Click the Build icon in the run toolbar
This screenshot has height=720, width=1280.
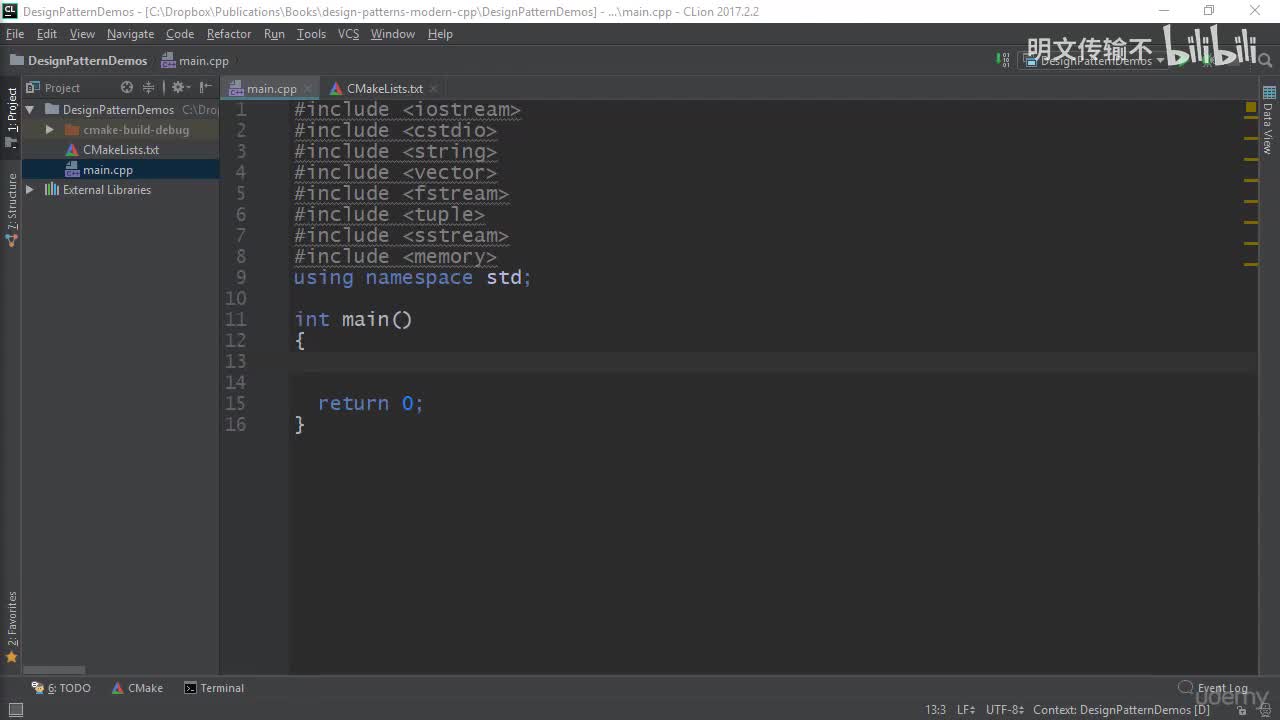click(x=1003, y=60)
